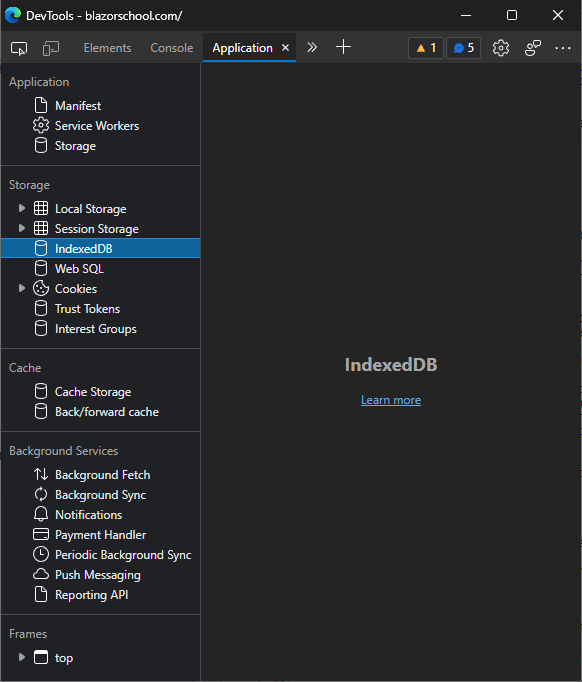Viewport: 582px width, 682px height.
Task: Click the Session Storage grid icon
Action: point(41,229)
